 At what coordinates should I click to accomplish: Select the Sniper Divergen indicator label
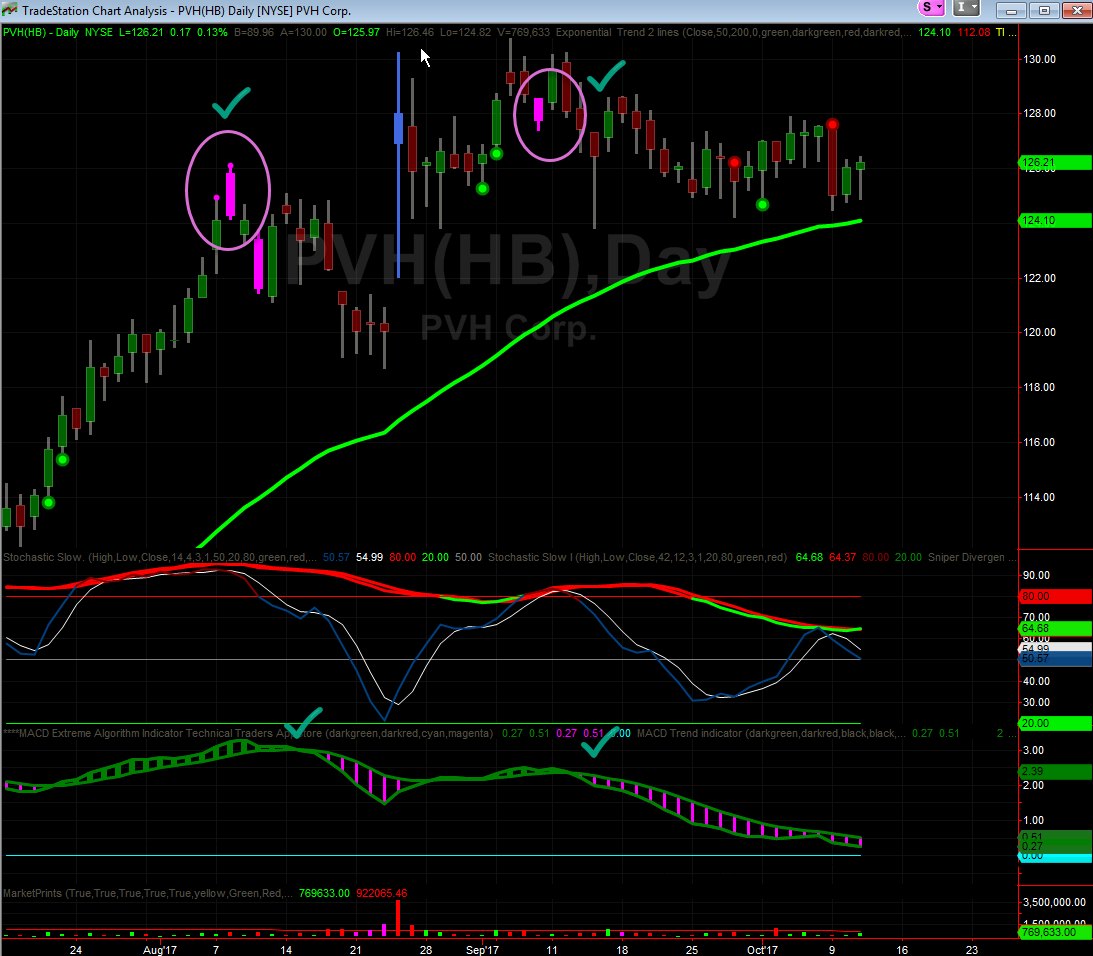[x=967, y=557]
